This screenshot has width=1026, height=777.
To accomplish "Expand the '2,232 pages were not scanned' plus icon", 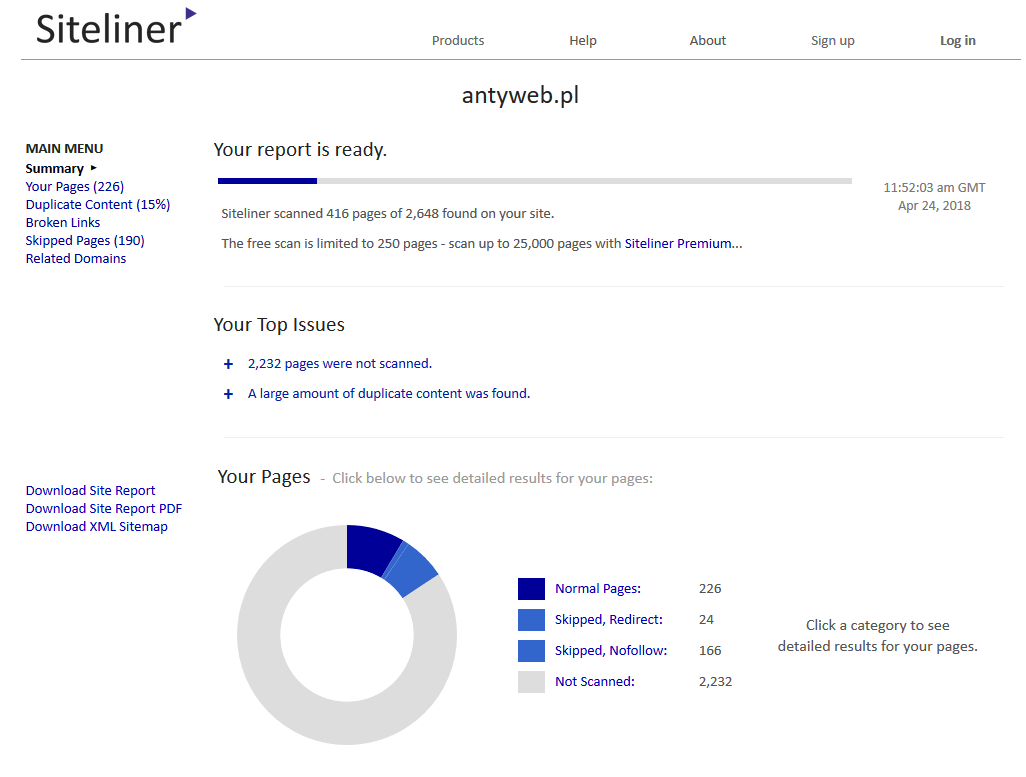I will pos(228,364).
